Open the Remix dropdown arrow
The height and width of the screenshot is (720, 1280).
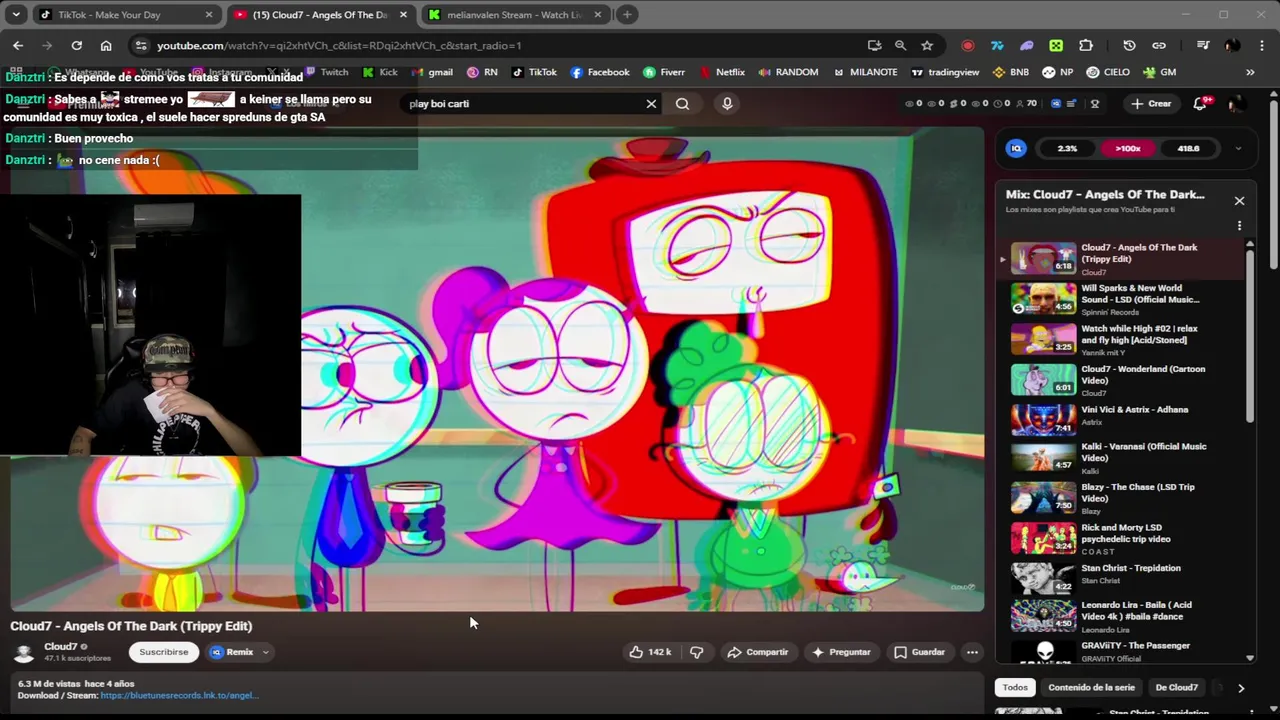[x=265, y=652]
